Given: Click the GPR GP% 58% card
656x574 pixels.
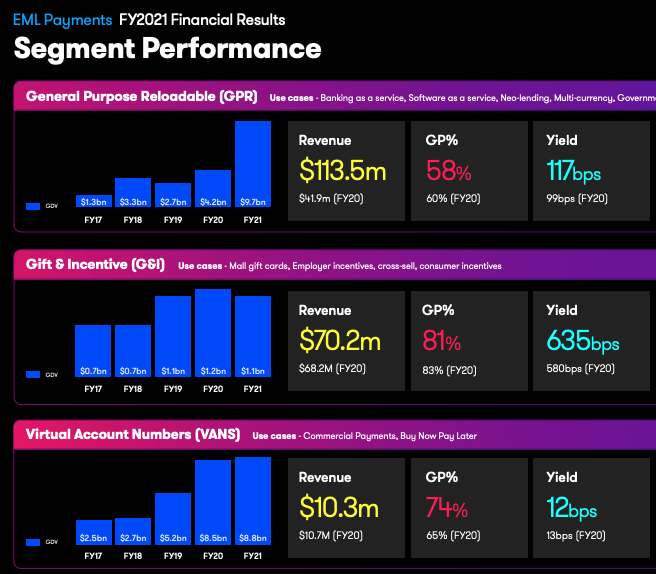Looking at the screenshot, I should [x=463, y=170].
